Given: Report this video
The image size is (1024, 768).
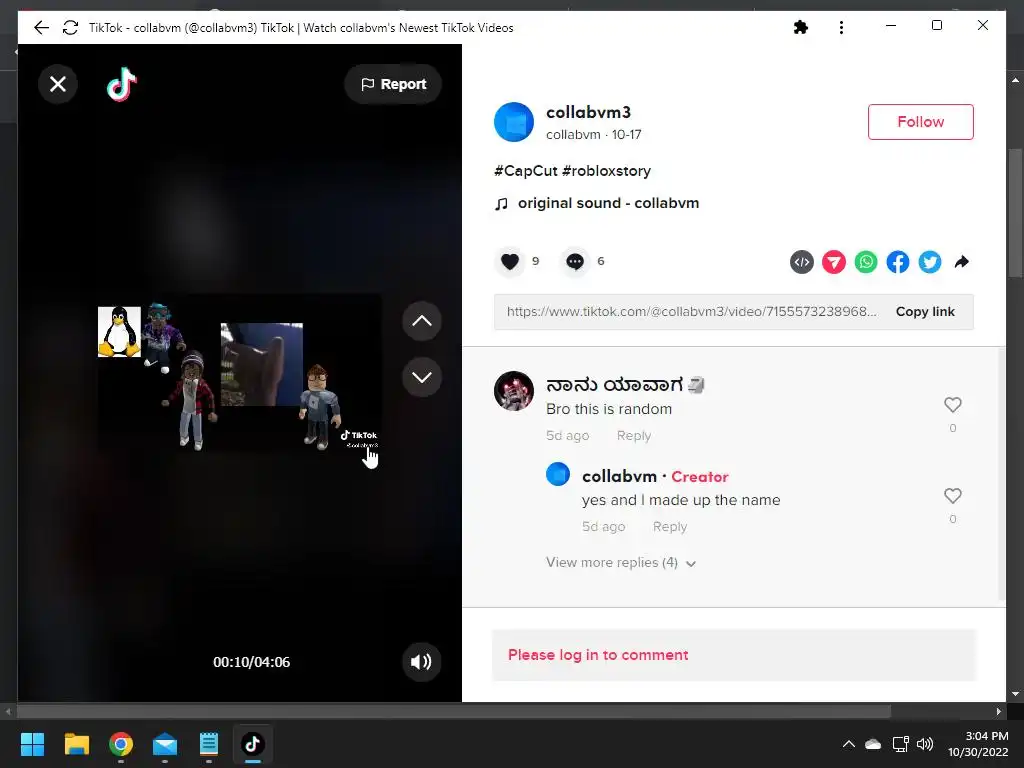Looking at the screenshot, I should click(x=393, y=84).
